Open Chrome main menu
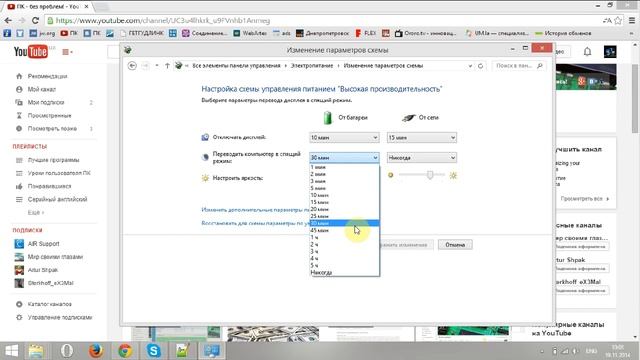 pyautogui.click(x=632, y=20)
